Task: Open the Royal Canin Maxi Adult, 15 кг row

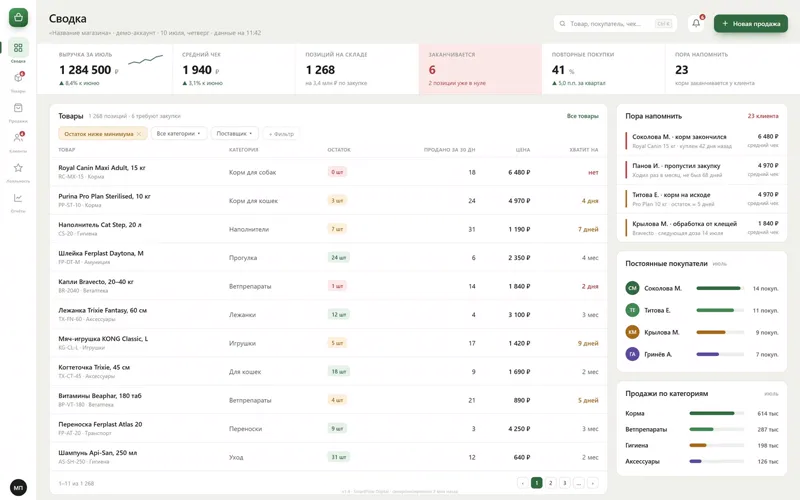Action: [329, 172]
